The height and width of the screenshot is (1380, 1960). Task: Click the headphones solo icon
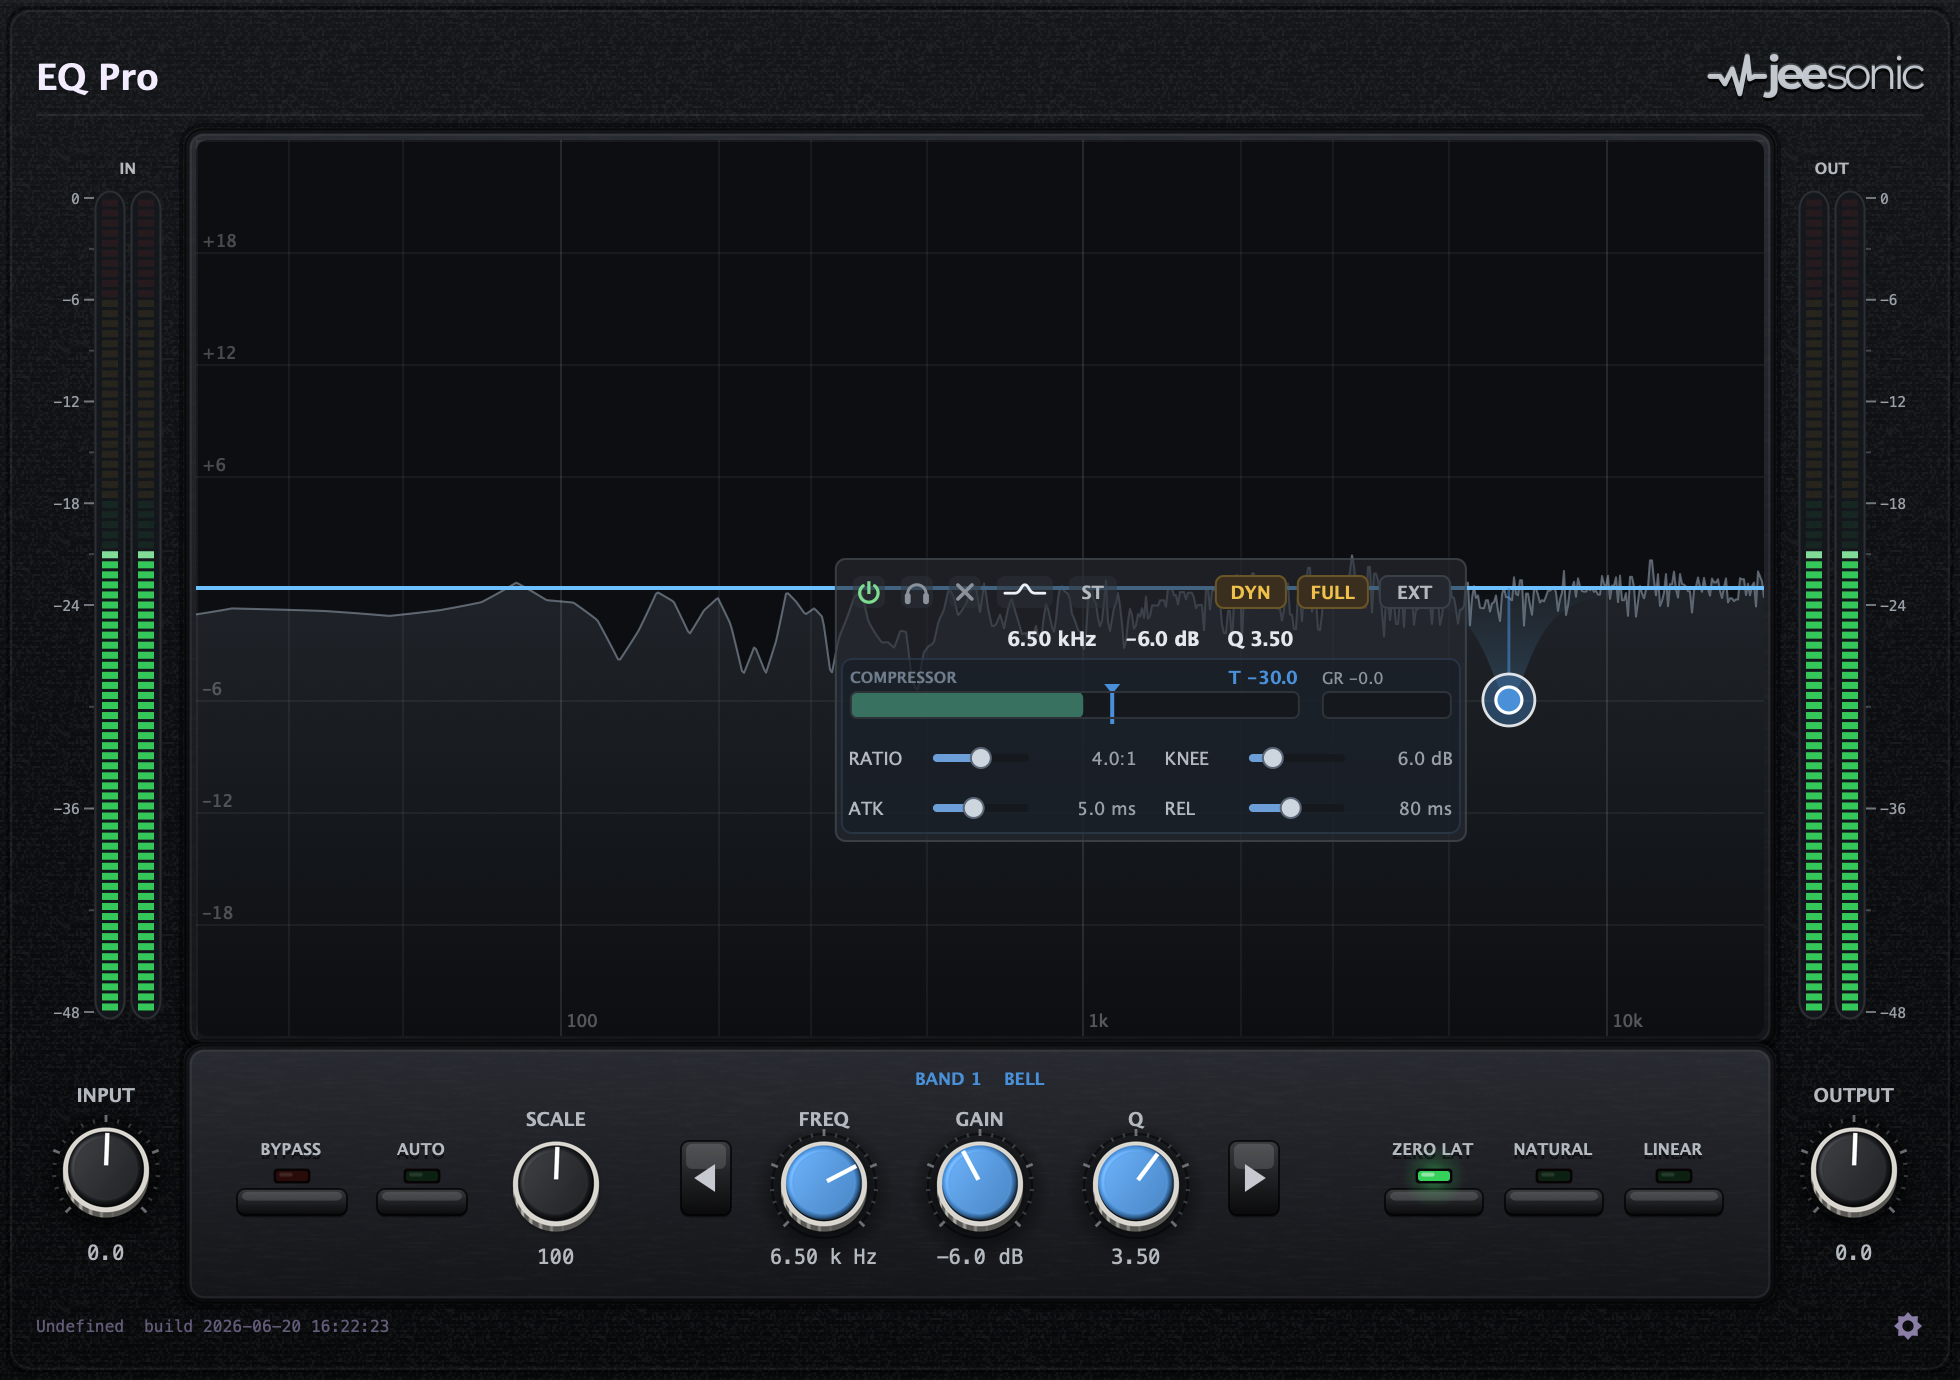coord(916,593)
